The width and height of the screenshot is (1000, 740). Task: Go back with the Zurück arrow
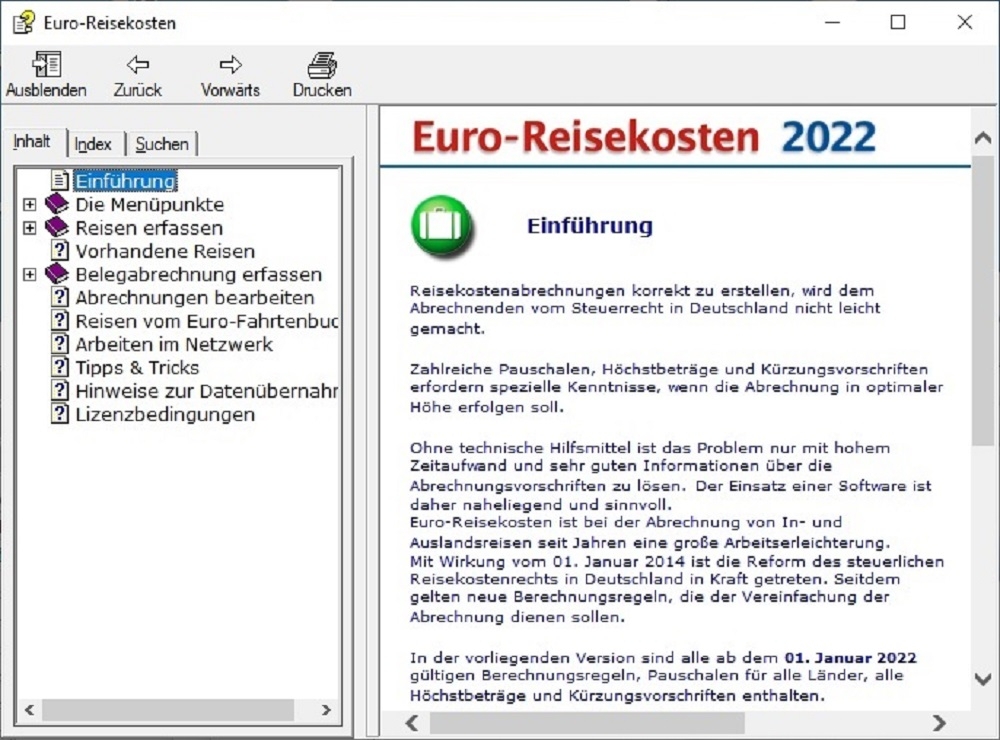tap(138, 64)
